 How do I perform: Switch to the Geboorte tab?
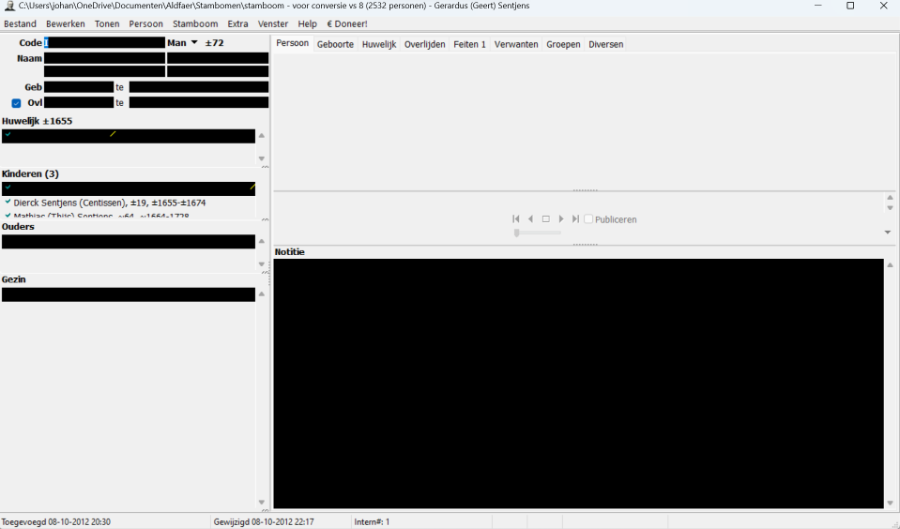point(335,44)
